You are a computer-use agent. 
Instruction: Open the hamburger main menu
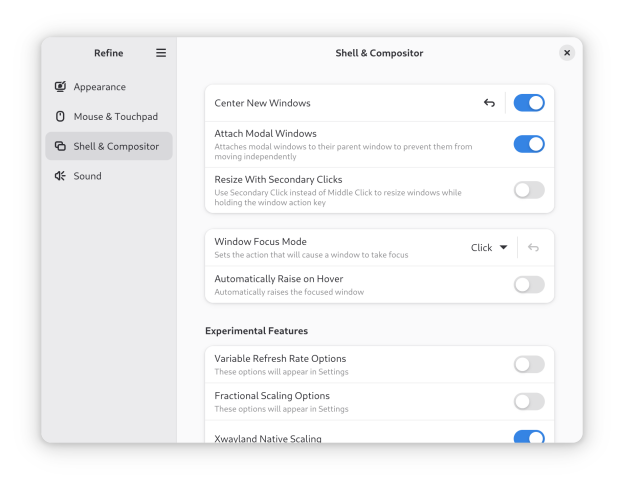tap(161, 53)
